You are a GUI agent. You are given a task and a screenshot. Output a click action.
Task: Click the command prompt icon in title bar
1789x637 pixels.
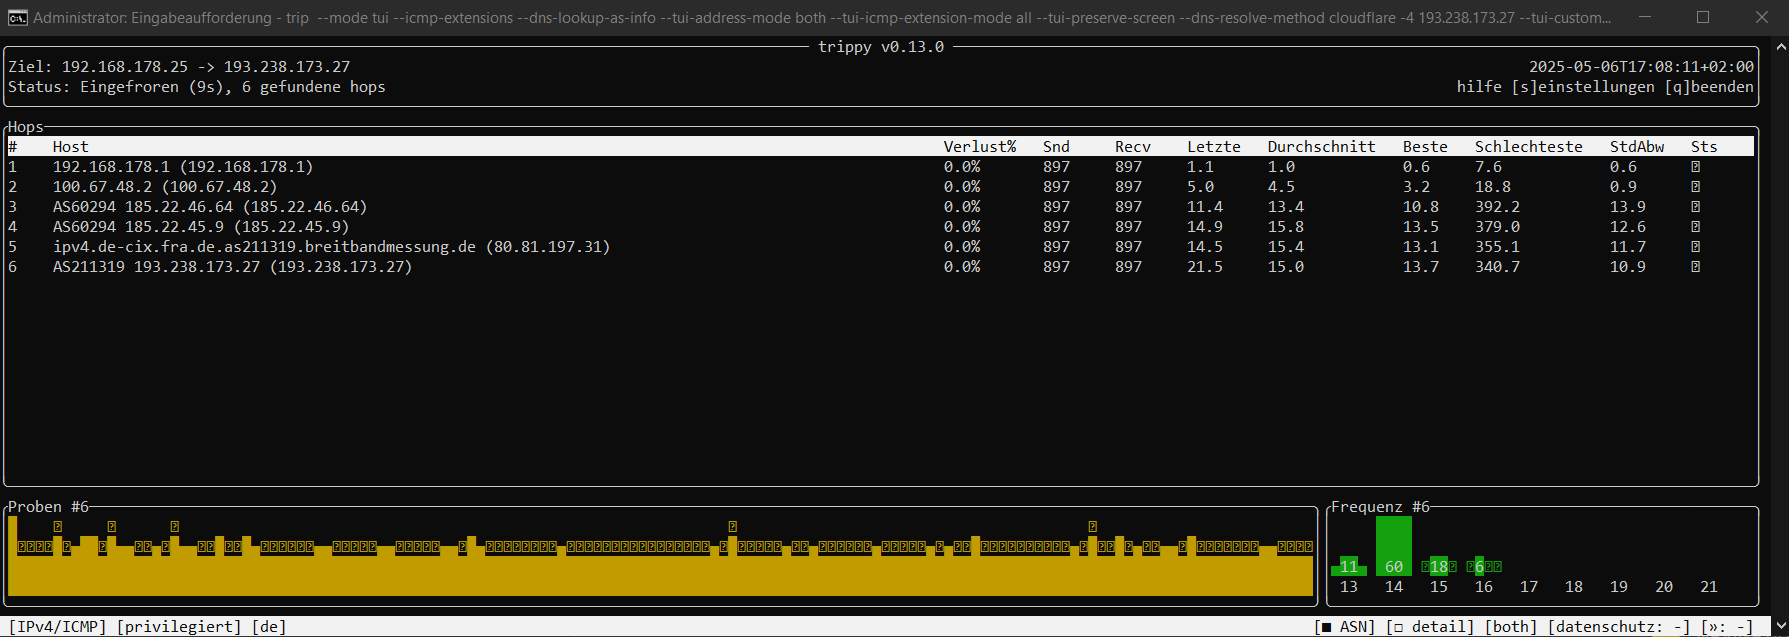[17, 17]
